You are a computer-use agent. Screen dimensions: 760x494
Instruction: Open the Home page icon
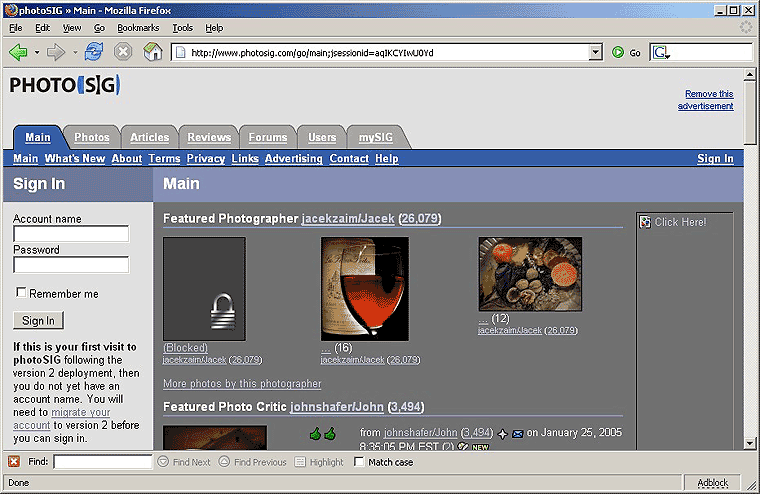click(153, 51)
